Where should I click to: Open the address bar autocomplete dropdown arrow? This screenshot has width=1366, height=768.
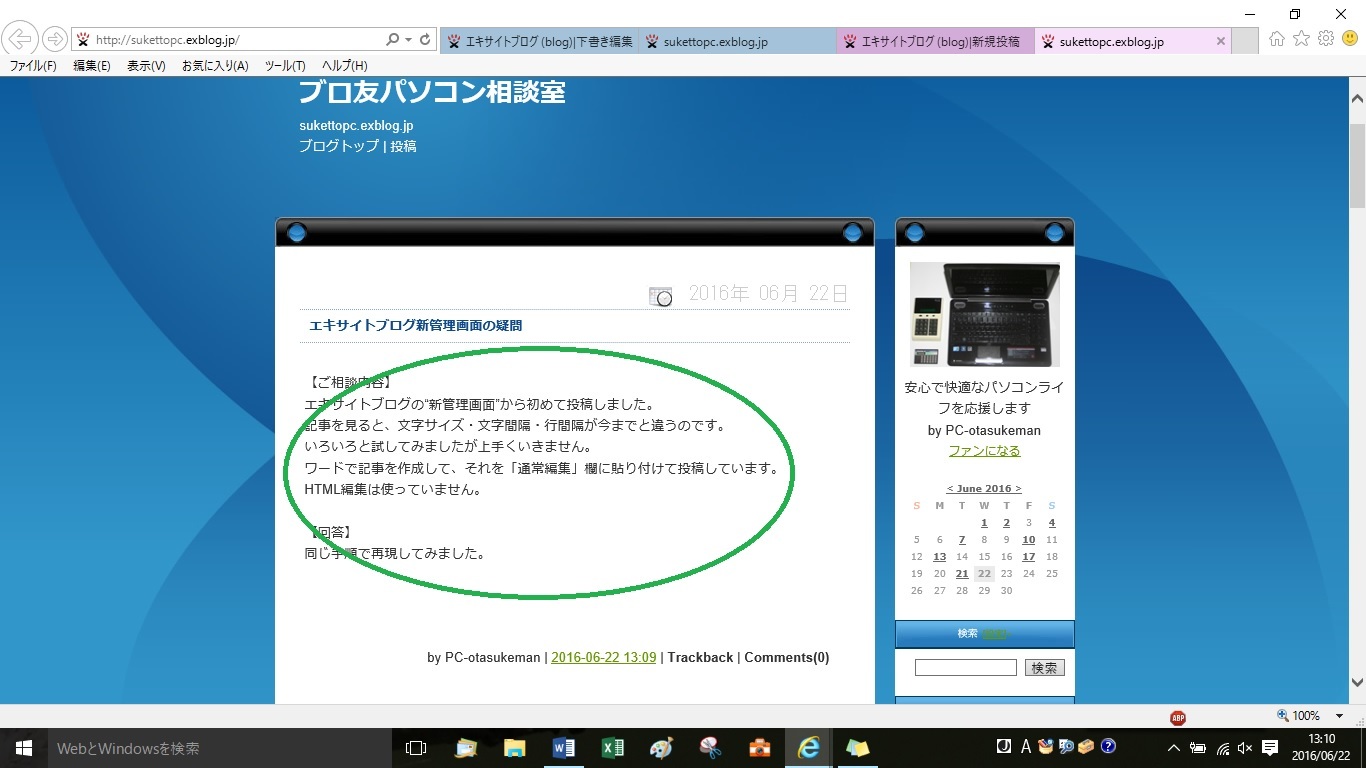(408, 40)
